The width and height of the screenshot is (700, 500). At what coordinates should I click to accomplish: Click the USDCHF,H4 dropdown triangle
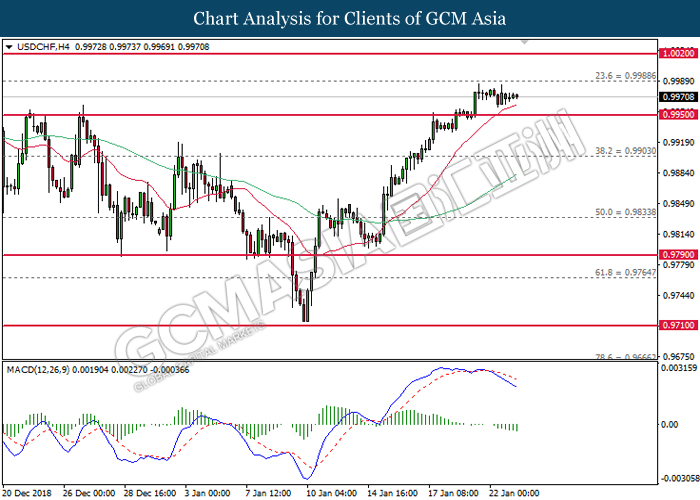[9, 47]
